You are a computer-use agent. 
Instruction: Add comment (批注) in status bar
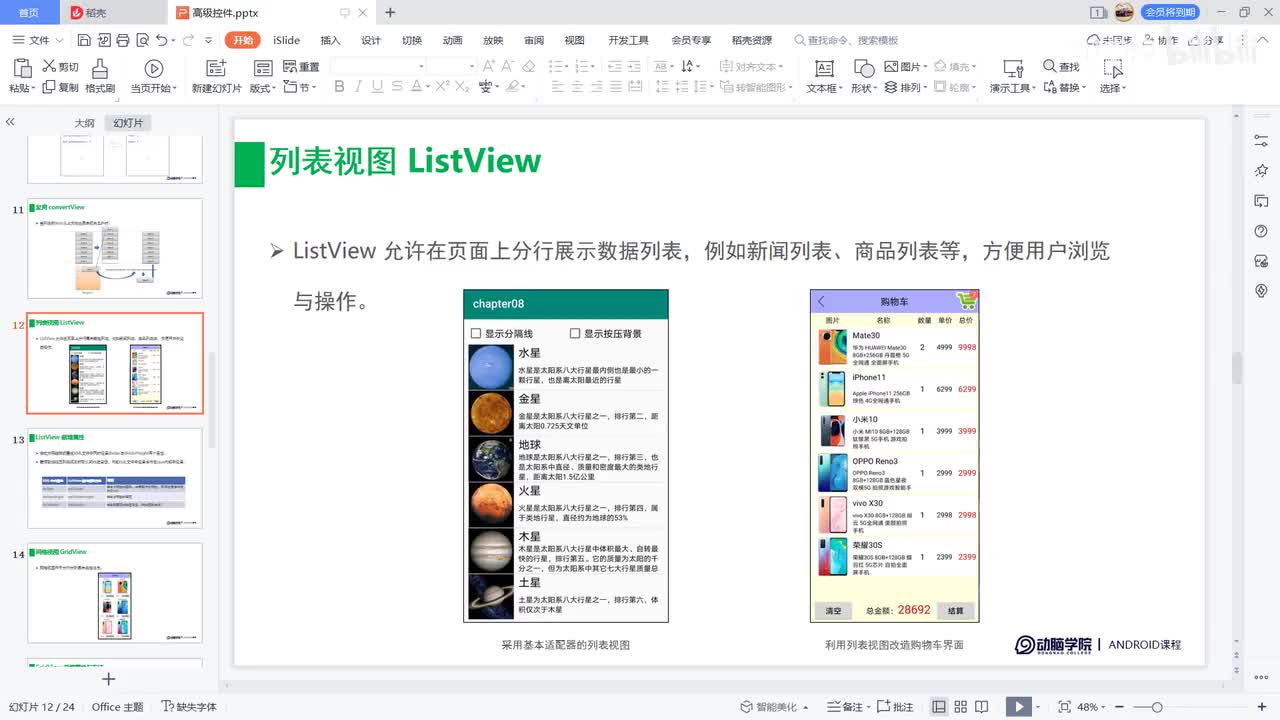(896, 707)
